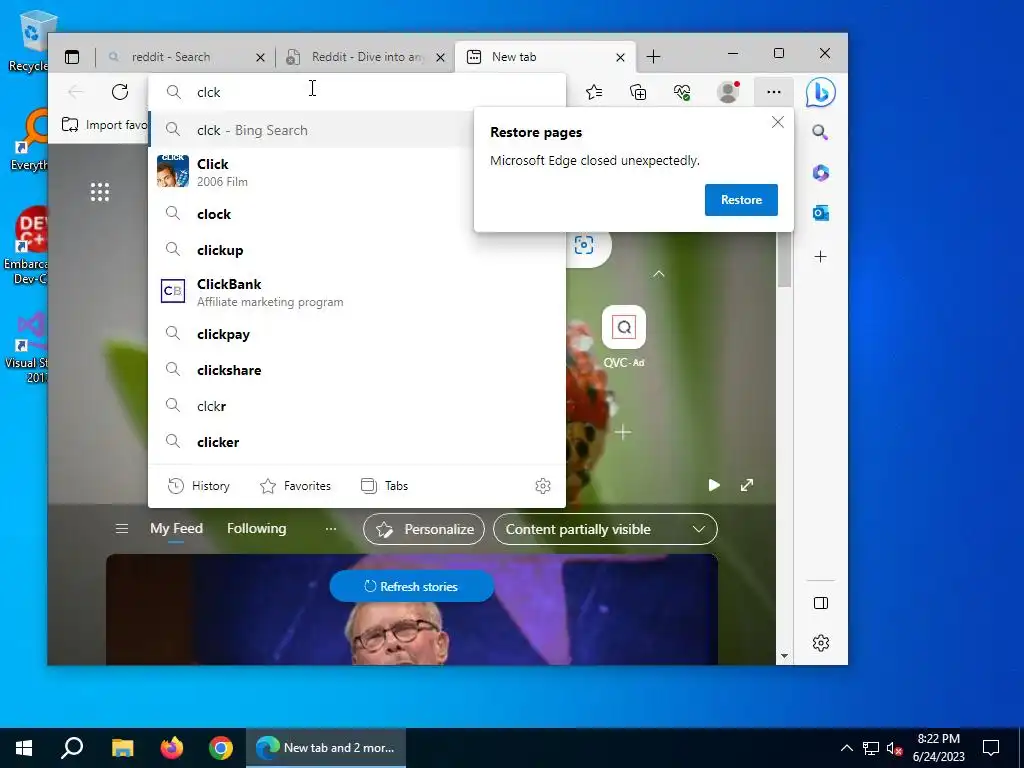Show Tabs suggestions filter

point(385,486)
